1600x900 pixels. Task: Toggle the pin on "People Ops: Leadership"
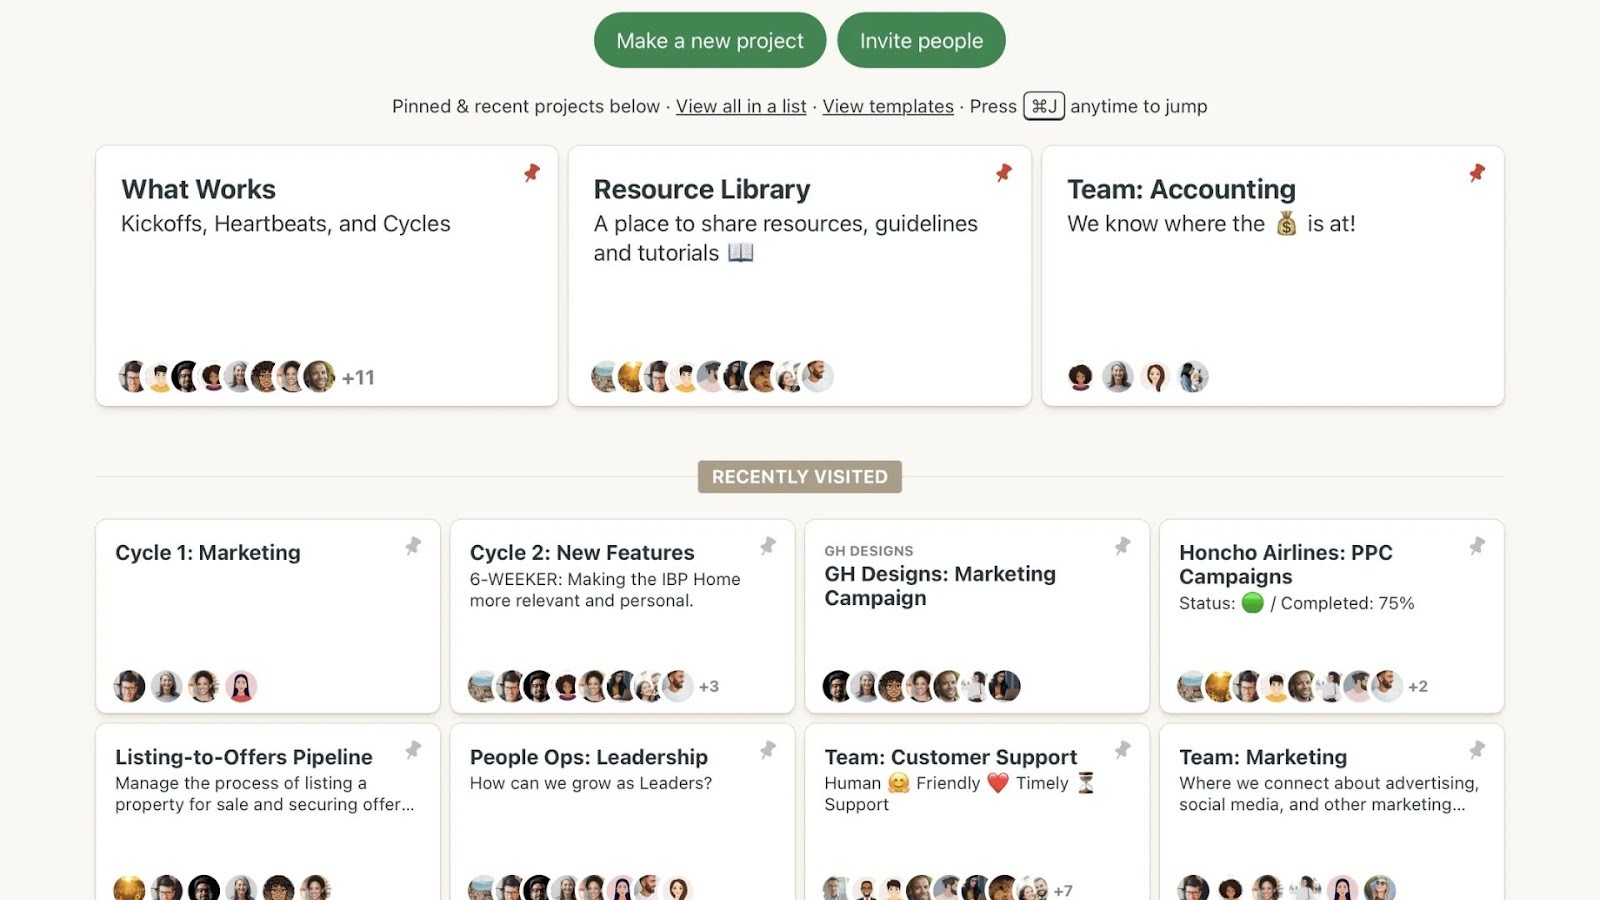click(x=767, y=751)
